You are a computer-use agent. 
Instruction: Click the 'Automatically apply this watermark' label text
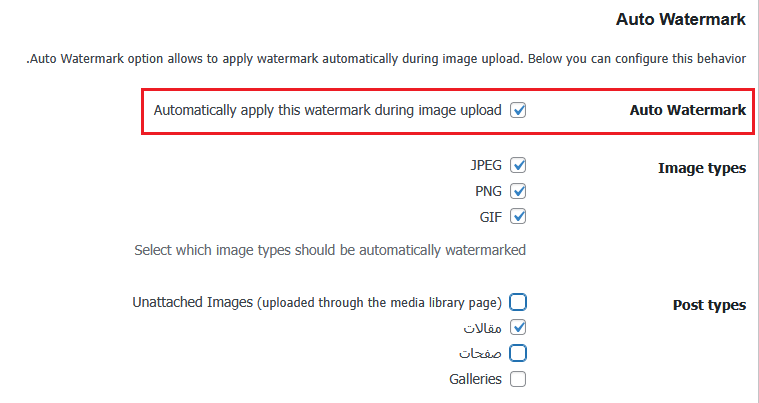coord(327,110)
